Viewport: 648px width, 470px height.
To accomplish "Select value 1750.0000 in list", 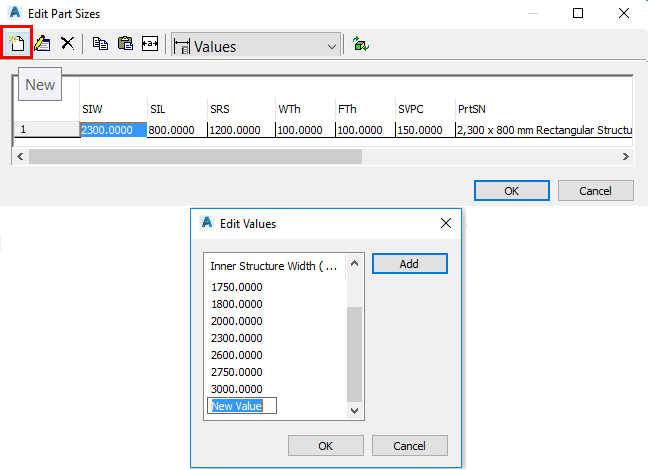I will click(x=237, y=287).
